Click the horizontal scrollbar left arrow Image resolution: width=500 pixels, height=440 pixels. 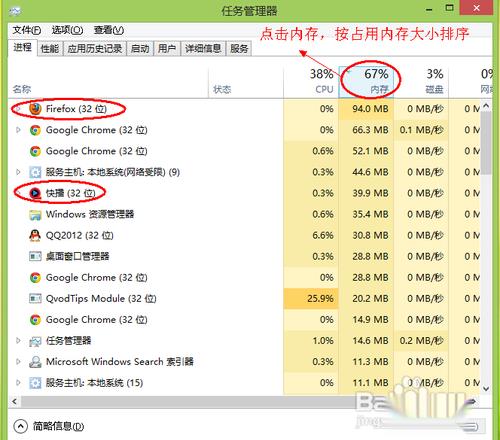pyautogui.click(x=14, y=401)
